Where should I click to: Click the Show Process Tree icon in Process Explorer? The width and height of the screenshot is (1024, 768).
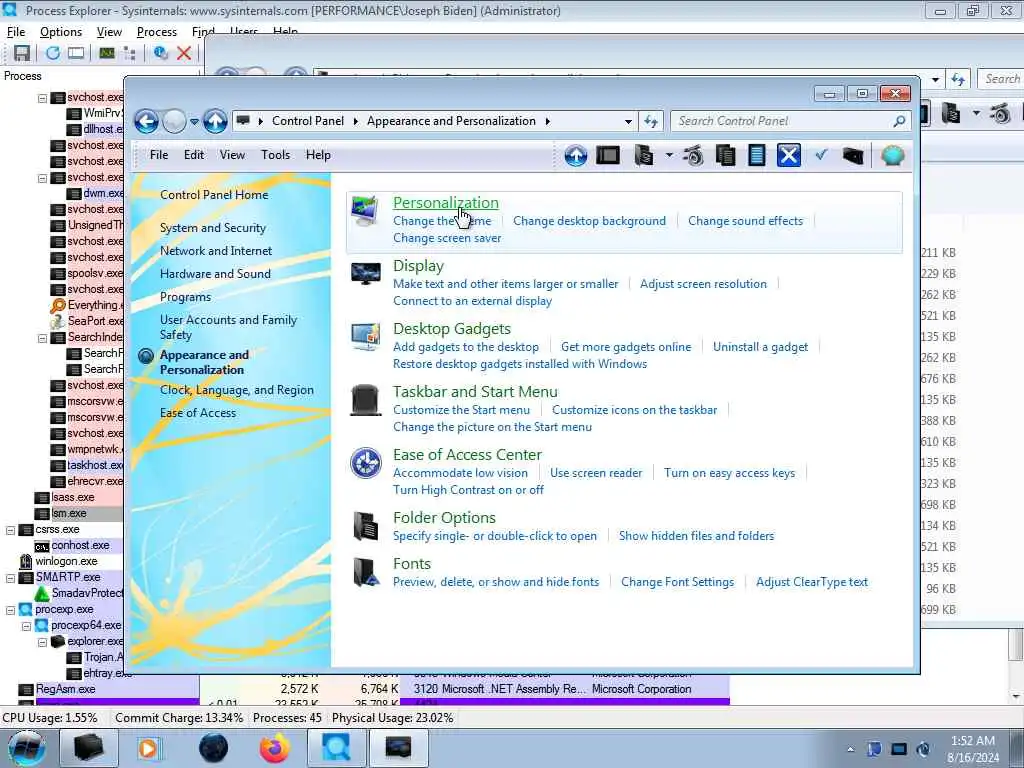129,53
